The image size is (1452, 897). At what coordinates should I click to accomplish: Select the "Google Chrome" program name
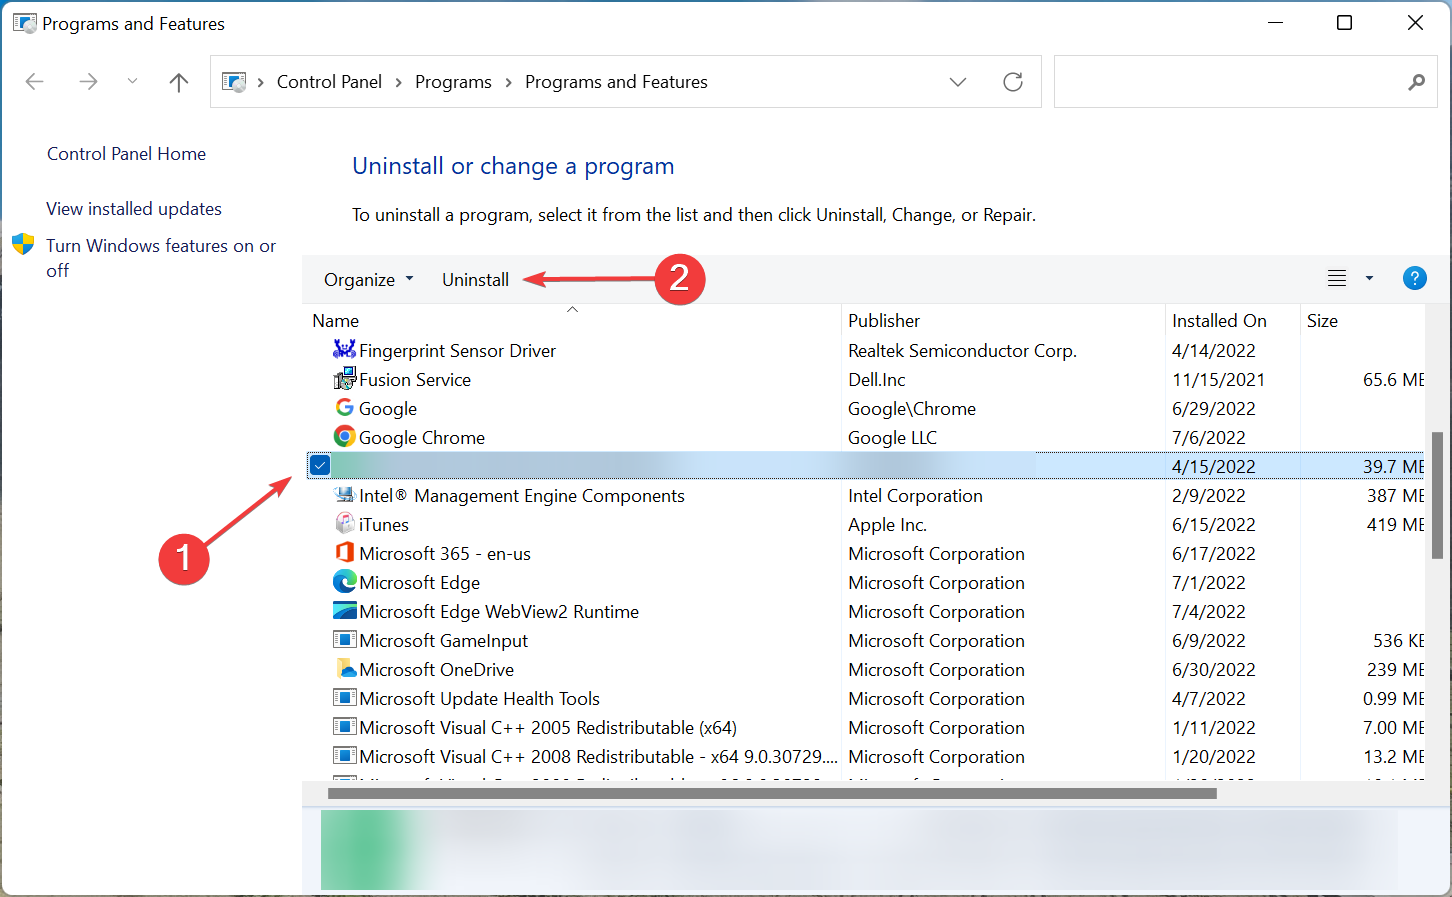422,438
